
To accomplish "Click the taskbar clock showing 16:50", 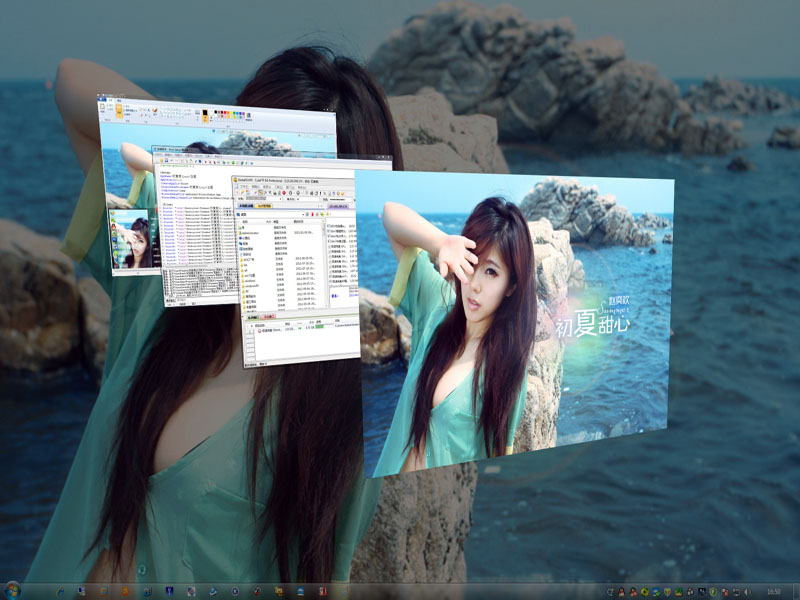I will tap(773, 592).
